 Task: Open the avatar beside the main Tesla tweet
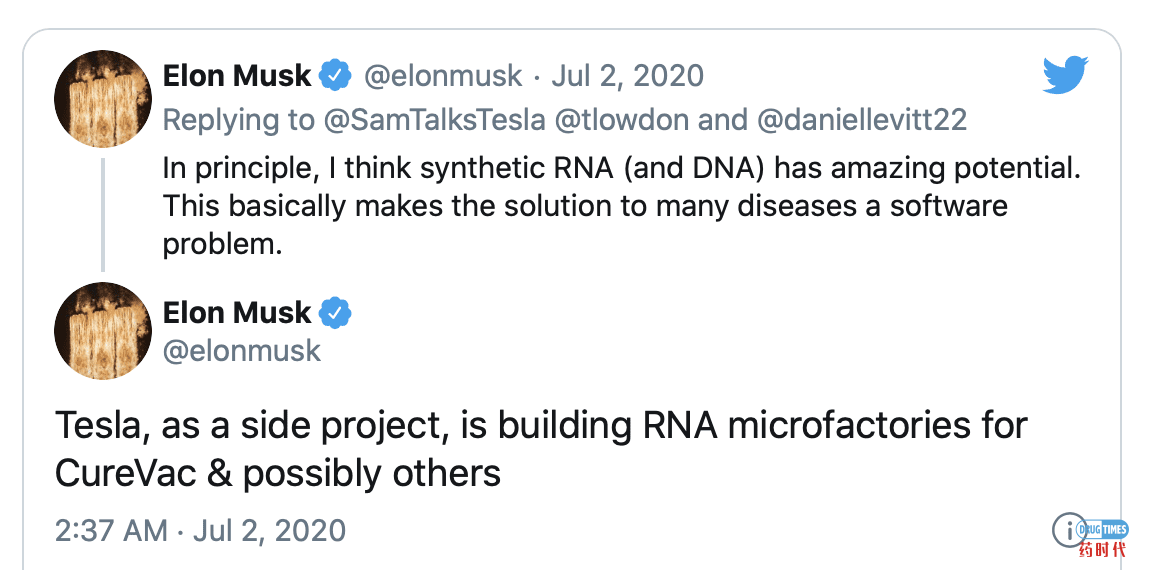(103, 331)
